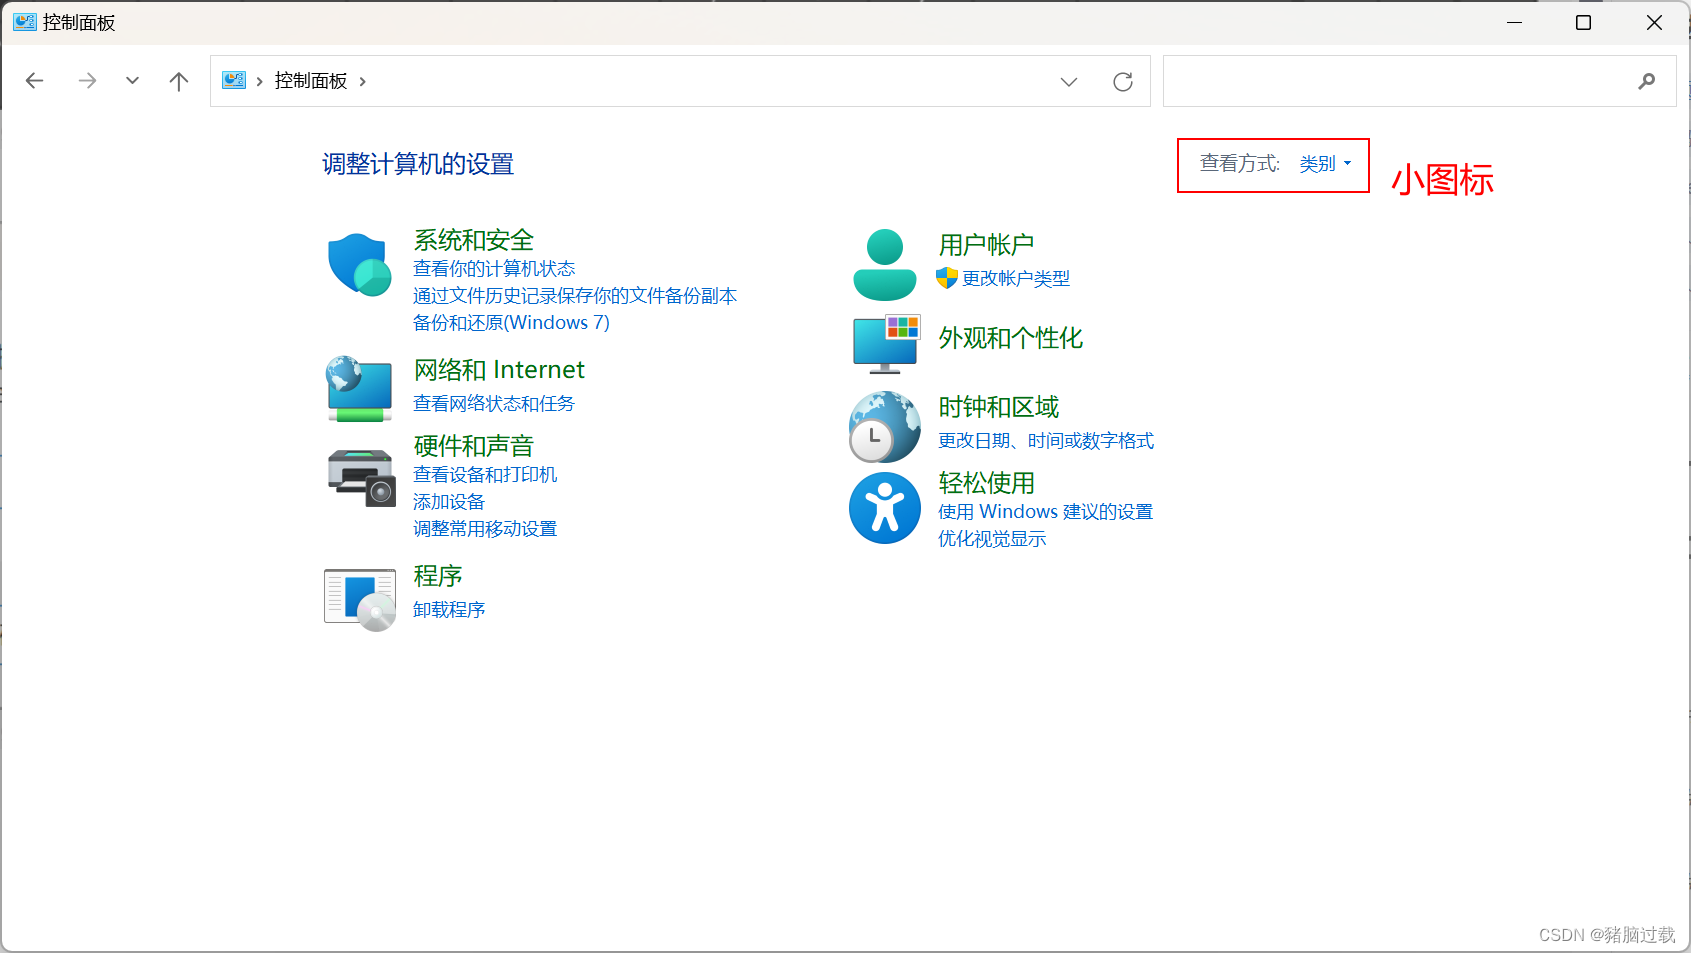
Task: Click the Hardware and Sound printer icon
Action: point(361,478)
